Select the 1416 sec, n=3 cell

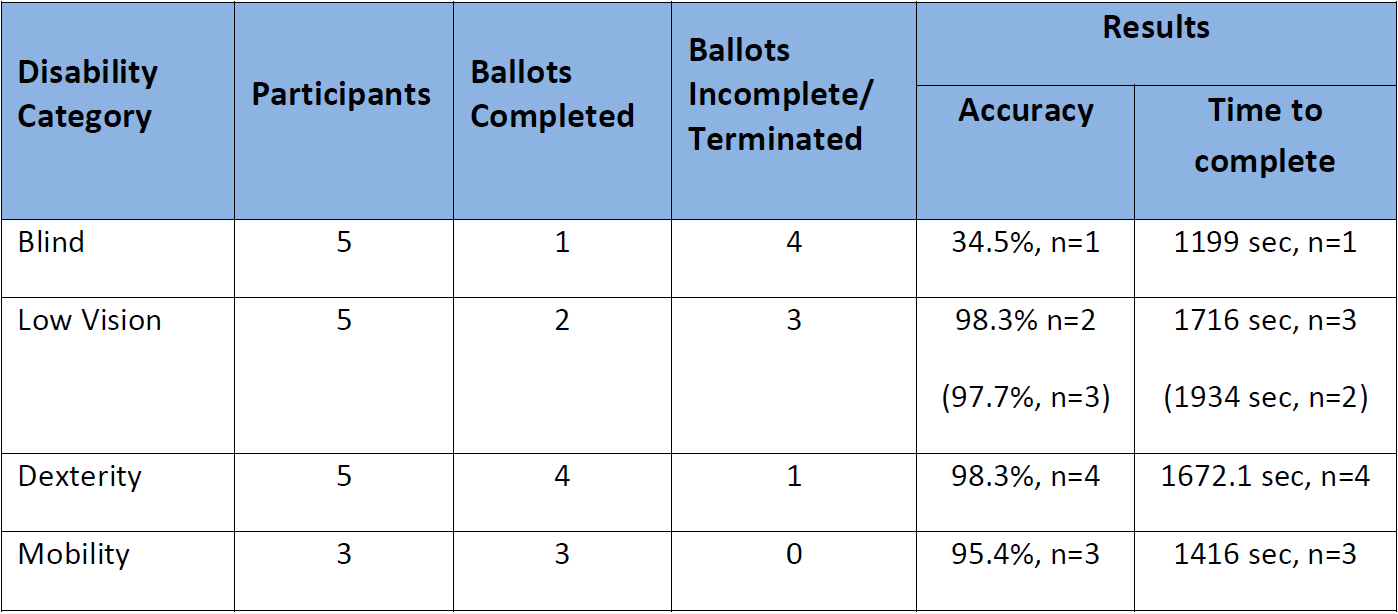(1265, 555)
